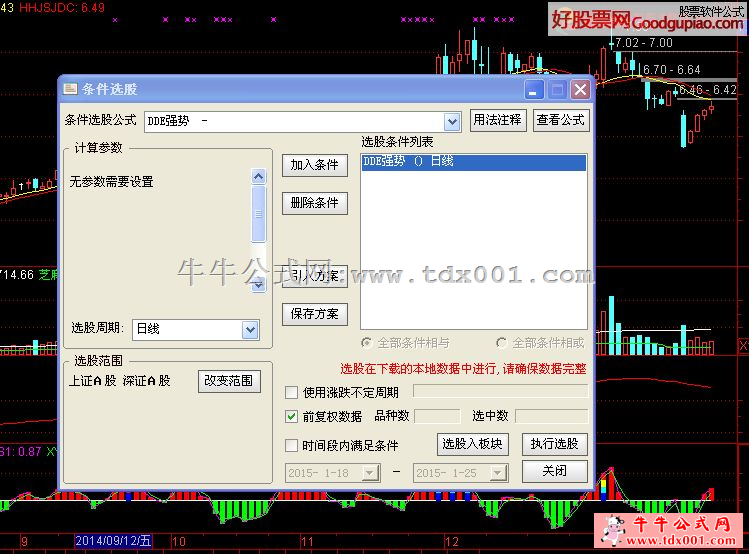Click the 保存方案 button
749x554 pixels.
click(315, 314)
